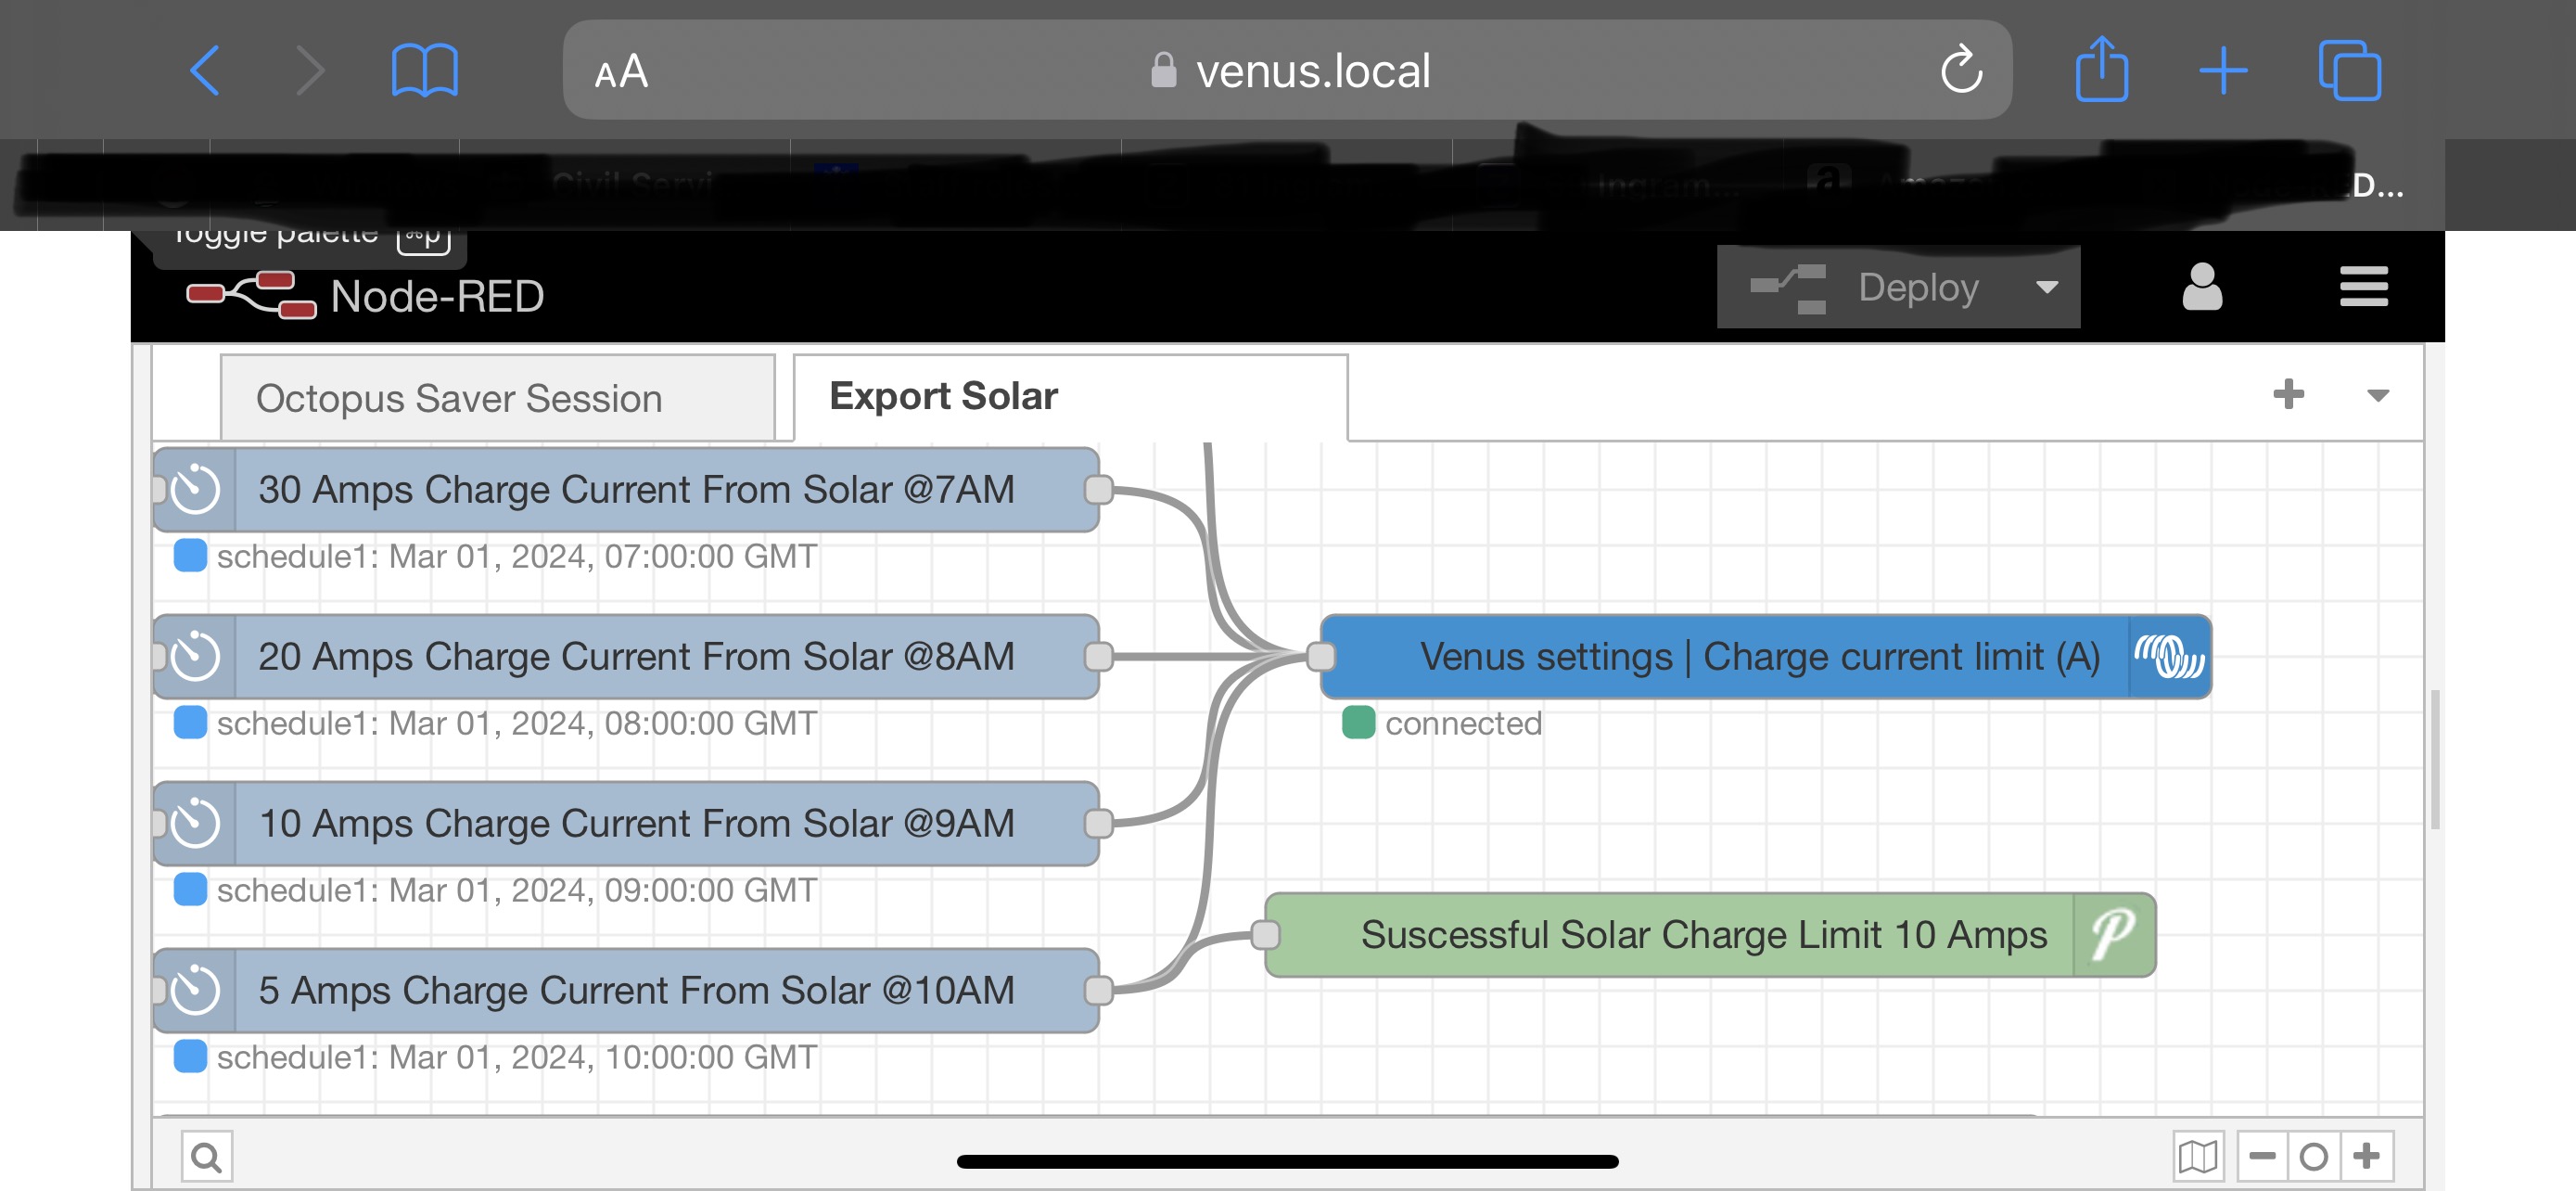Screen dimensions: 2576x1191
Task: Open the Node-RED hamburger menu
Action: click(2364, 288)
